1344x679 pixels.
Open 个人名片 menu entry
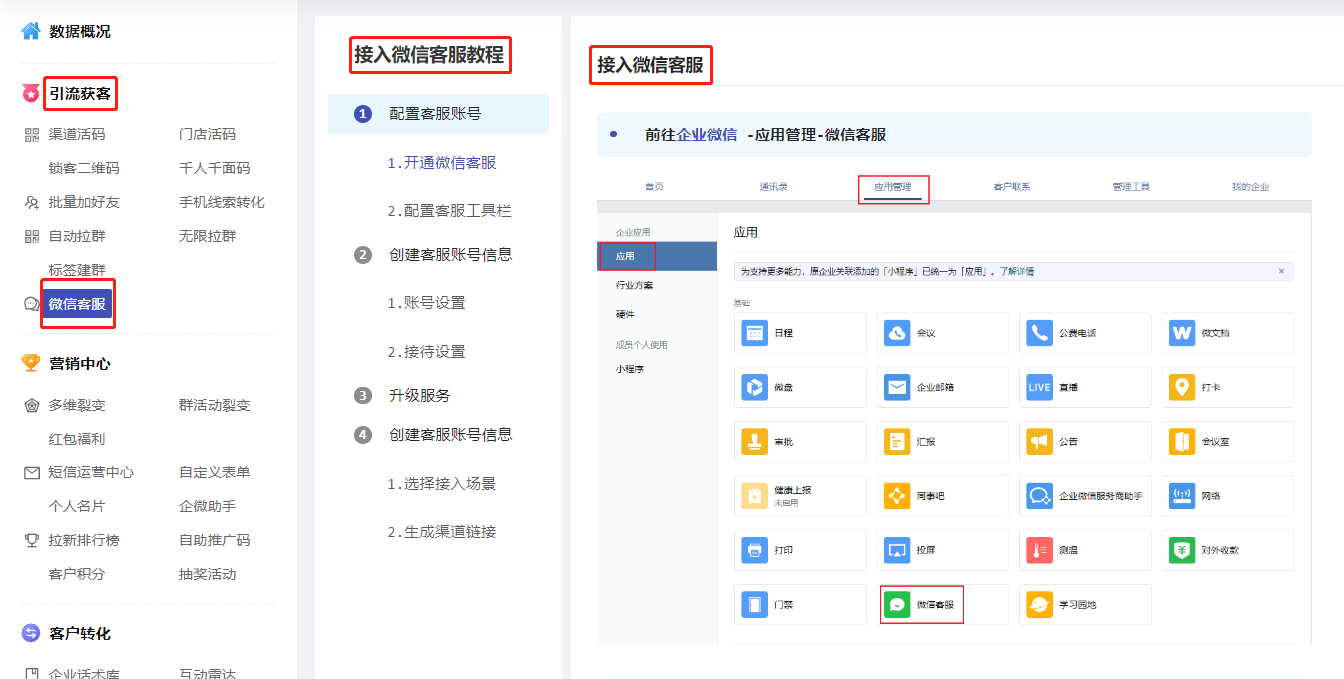77,506
